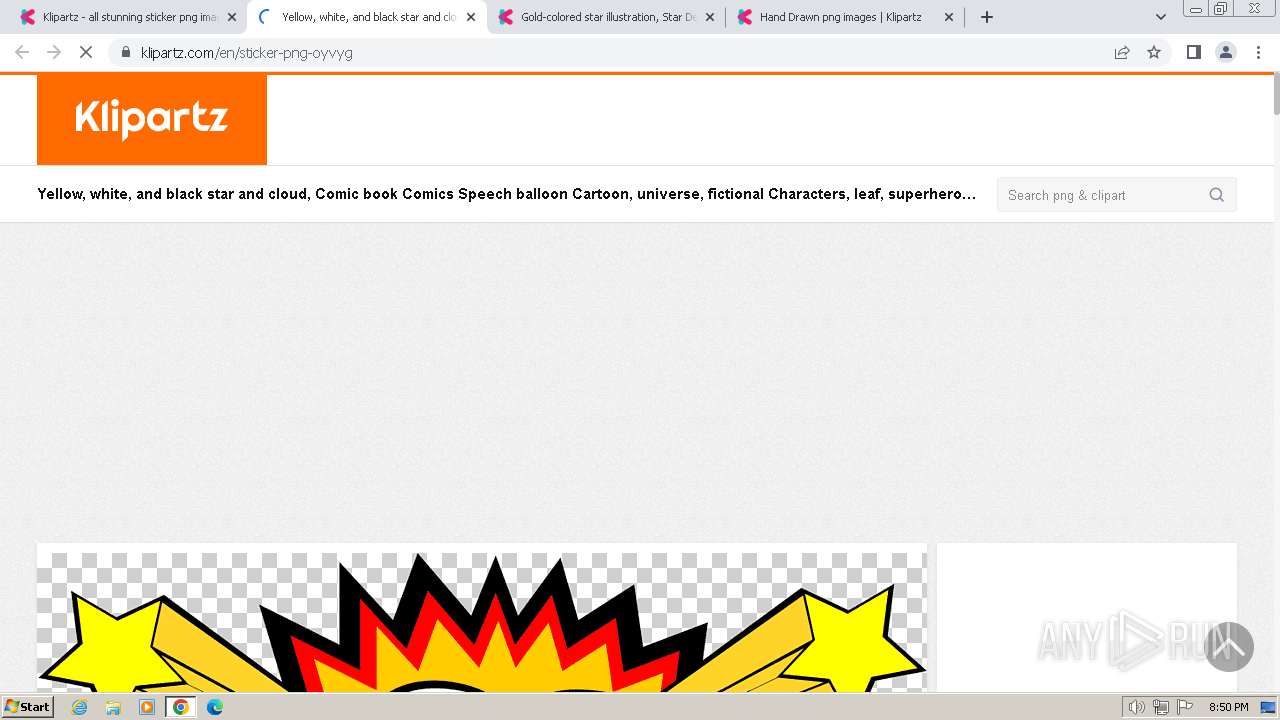This screenshot has height=720, width=1280.
Task: Click the search magnifier icon
Action: [1216, 195]
